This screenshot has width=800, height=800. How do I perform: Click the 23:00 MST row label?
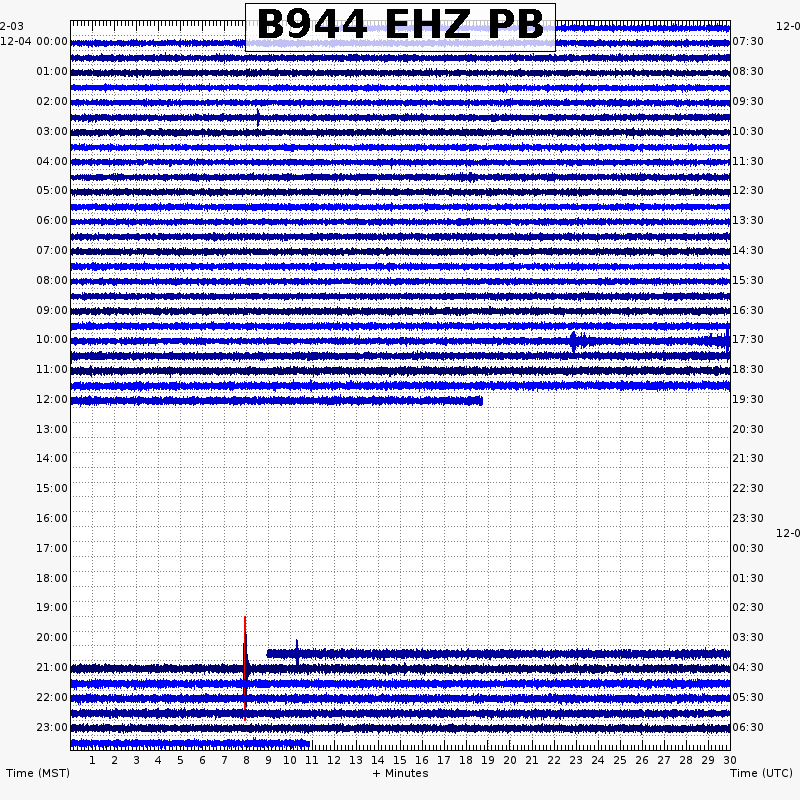(52, 727)
